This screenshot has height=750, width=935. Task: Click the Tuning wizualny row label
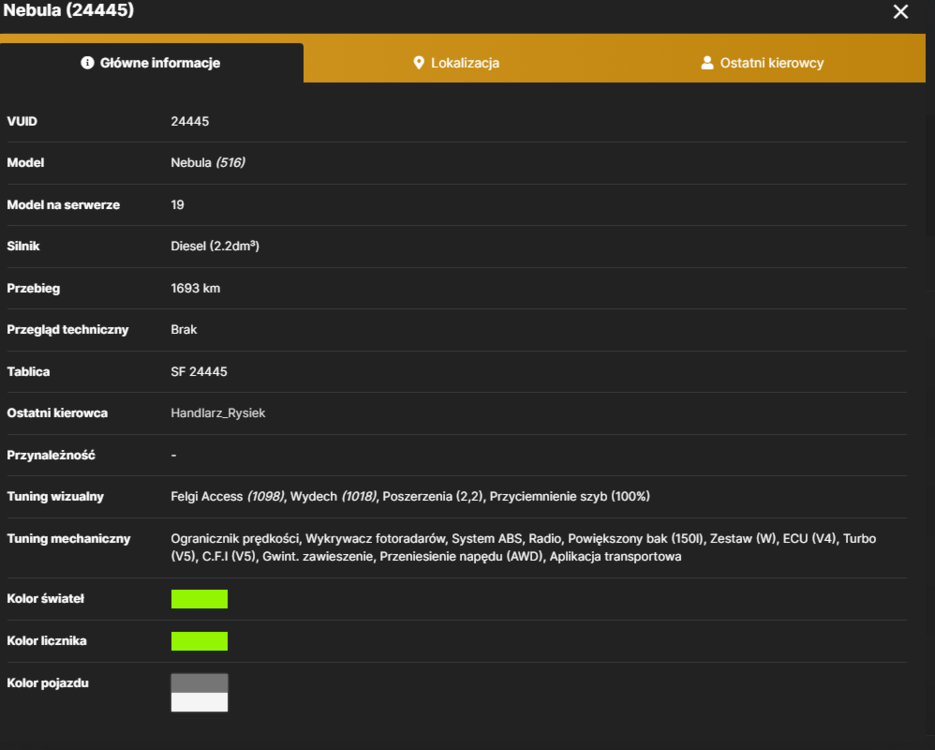(55, 497)
